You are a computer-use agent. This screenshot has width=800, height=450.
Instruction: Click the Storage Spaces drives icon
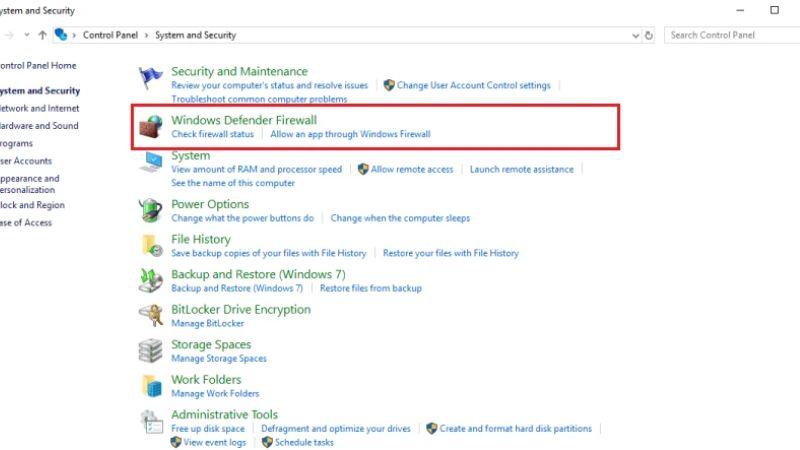point(152,351)
